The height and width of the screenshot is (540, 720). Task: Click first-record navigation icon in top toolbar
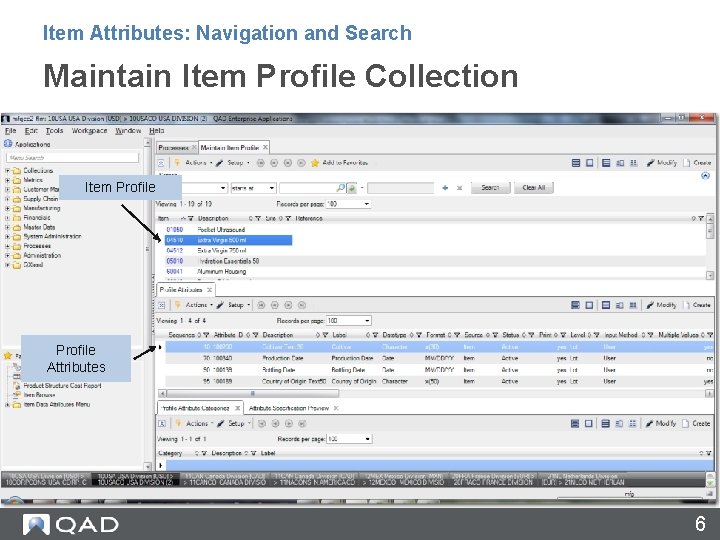click(x=260, y=163)
